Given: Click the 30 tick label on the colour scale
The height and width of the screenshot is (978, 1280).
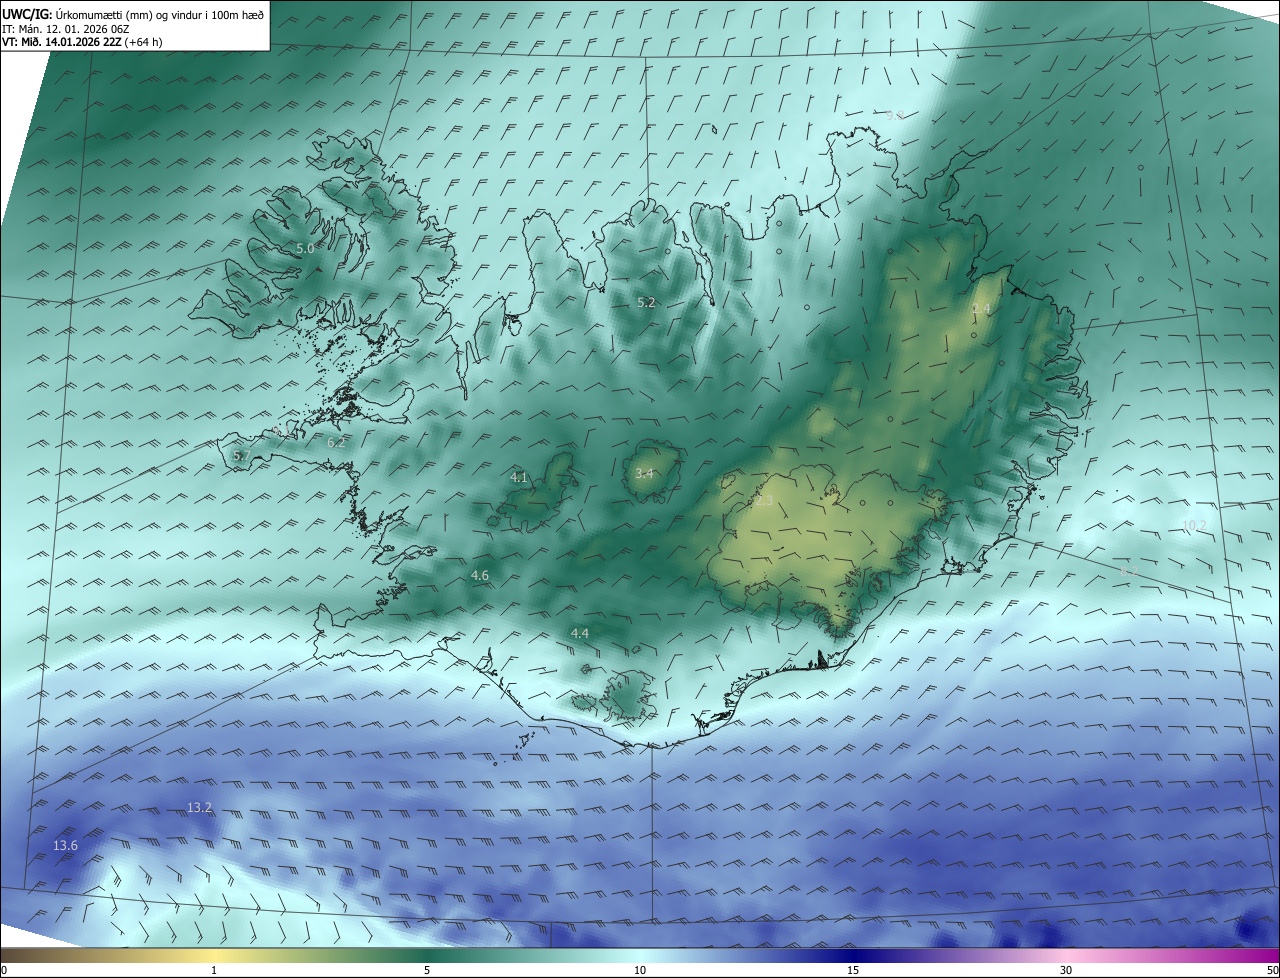Looking at the screenshot, I should [1066, 970].
